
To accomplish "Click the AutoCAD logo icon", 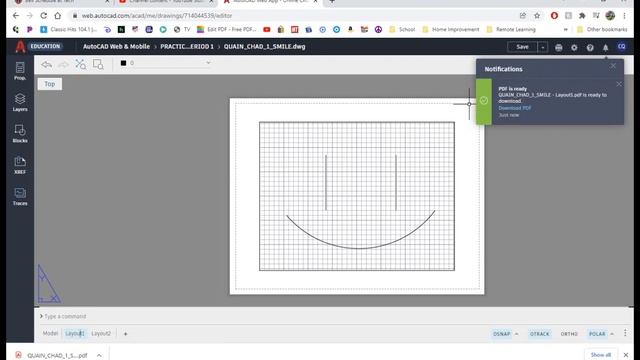I will point(20,47).
